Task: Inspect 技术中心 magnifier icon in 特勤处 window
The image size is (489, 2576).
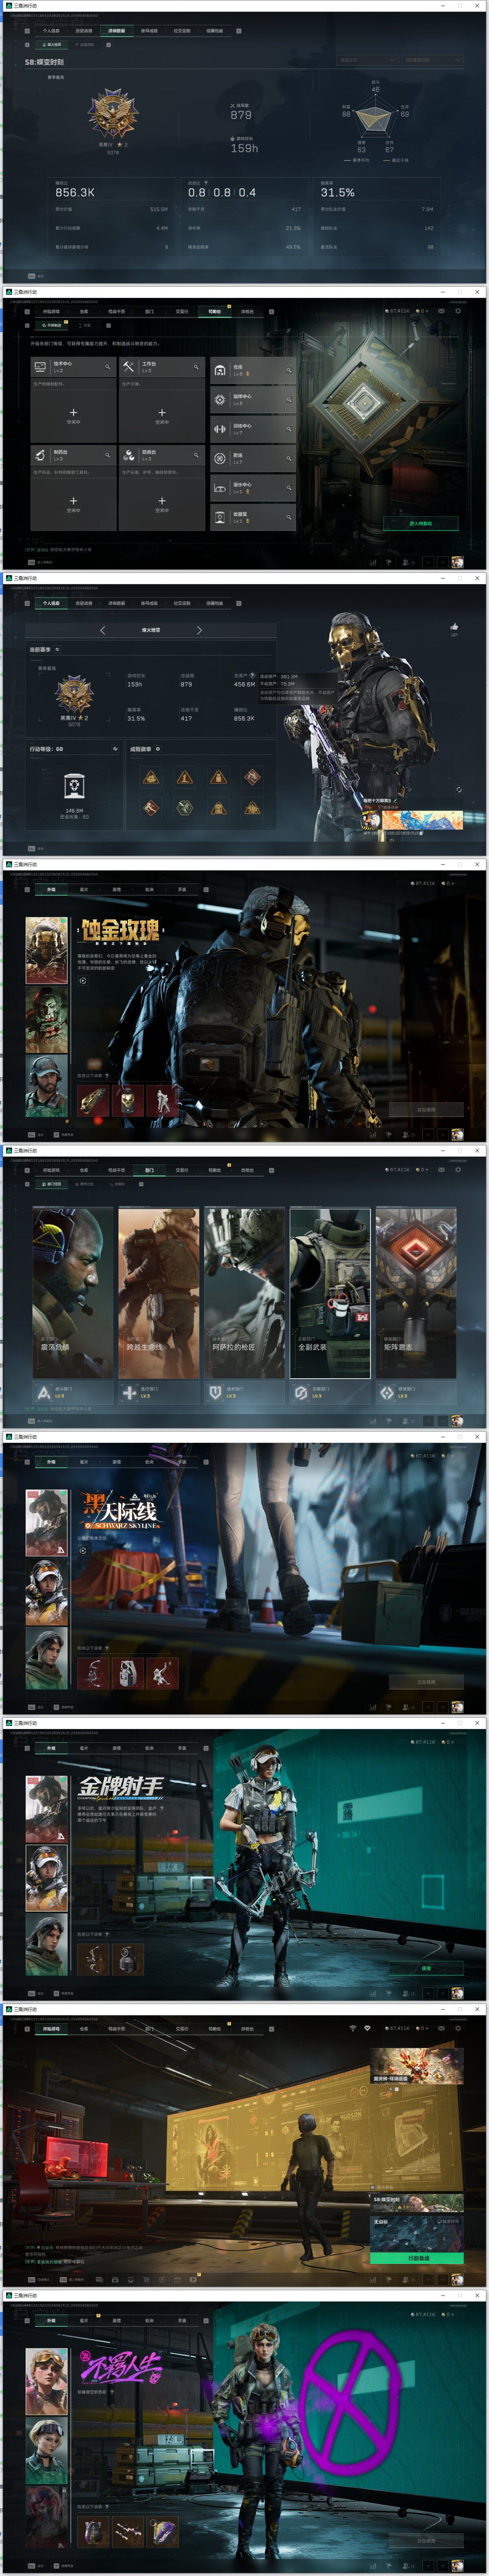Action: tap(107, 367)
